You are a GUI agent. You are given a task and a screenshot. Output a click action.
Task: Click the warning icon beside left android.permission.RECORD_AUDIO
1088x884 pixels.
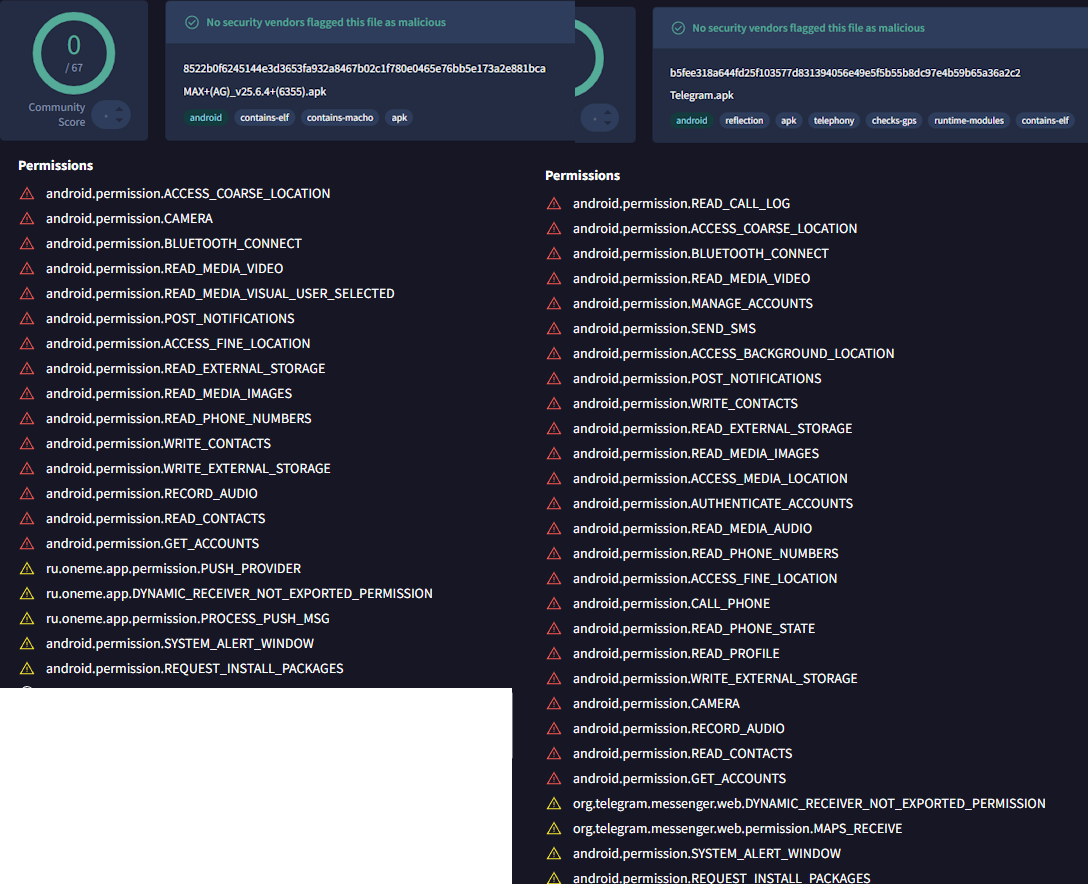point(27,494)
